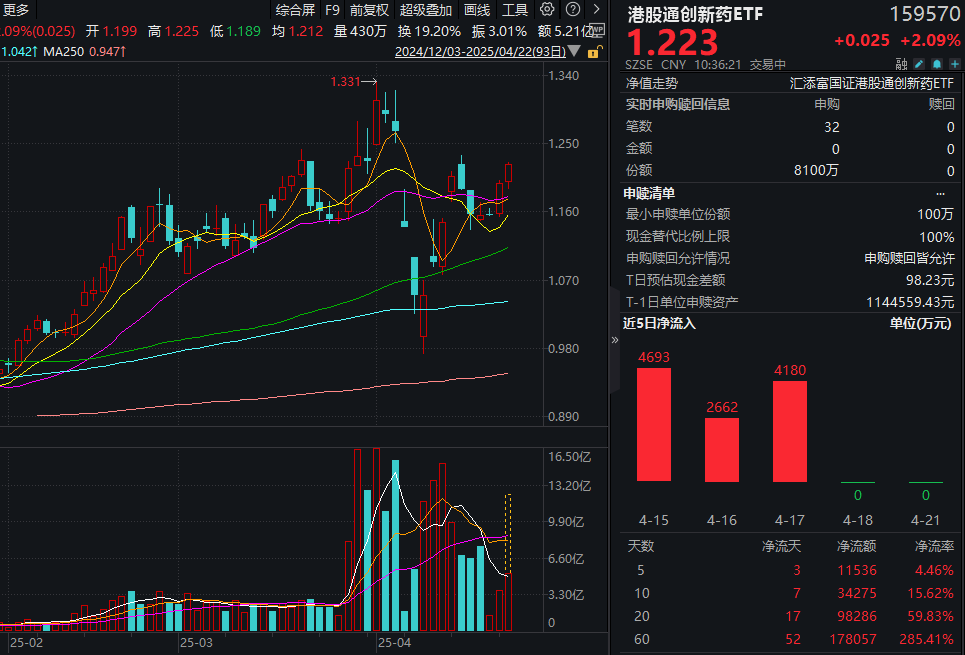The image size is (965, 655).
Task: Open the 工具 tools menu
Action: coord(514,9)
